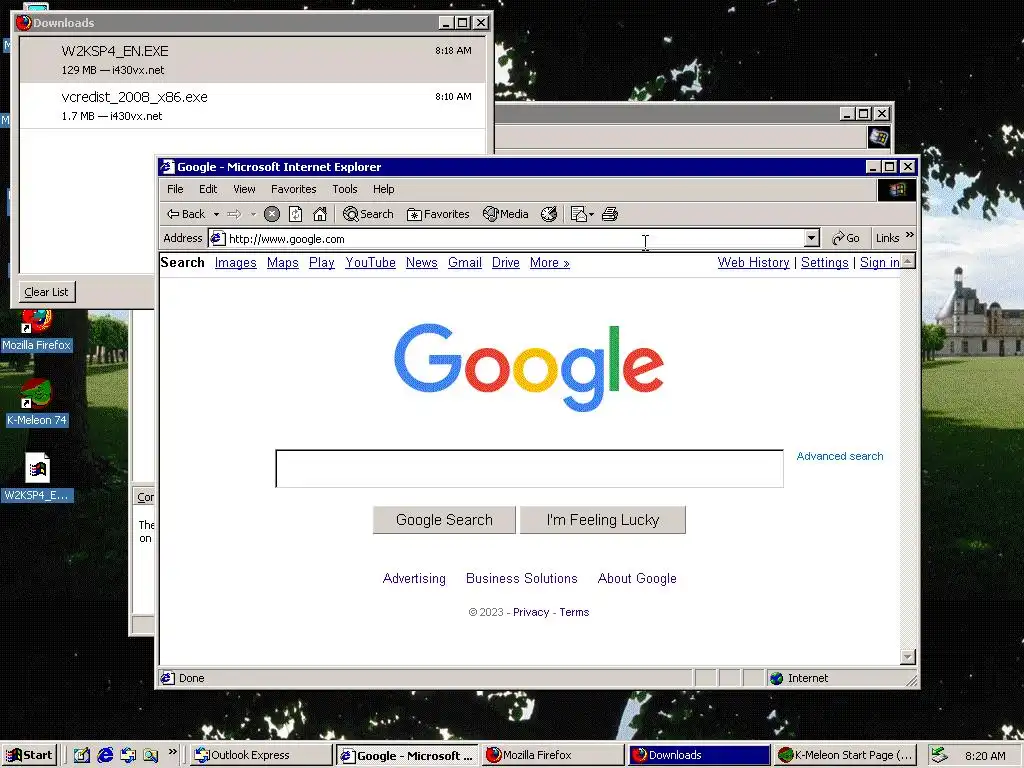This screenshot has height=768, width=1024.
Task: Open the Back button history dropdown arrow
Action: 216,214
